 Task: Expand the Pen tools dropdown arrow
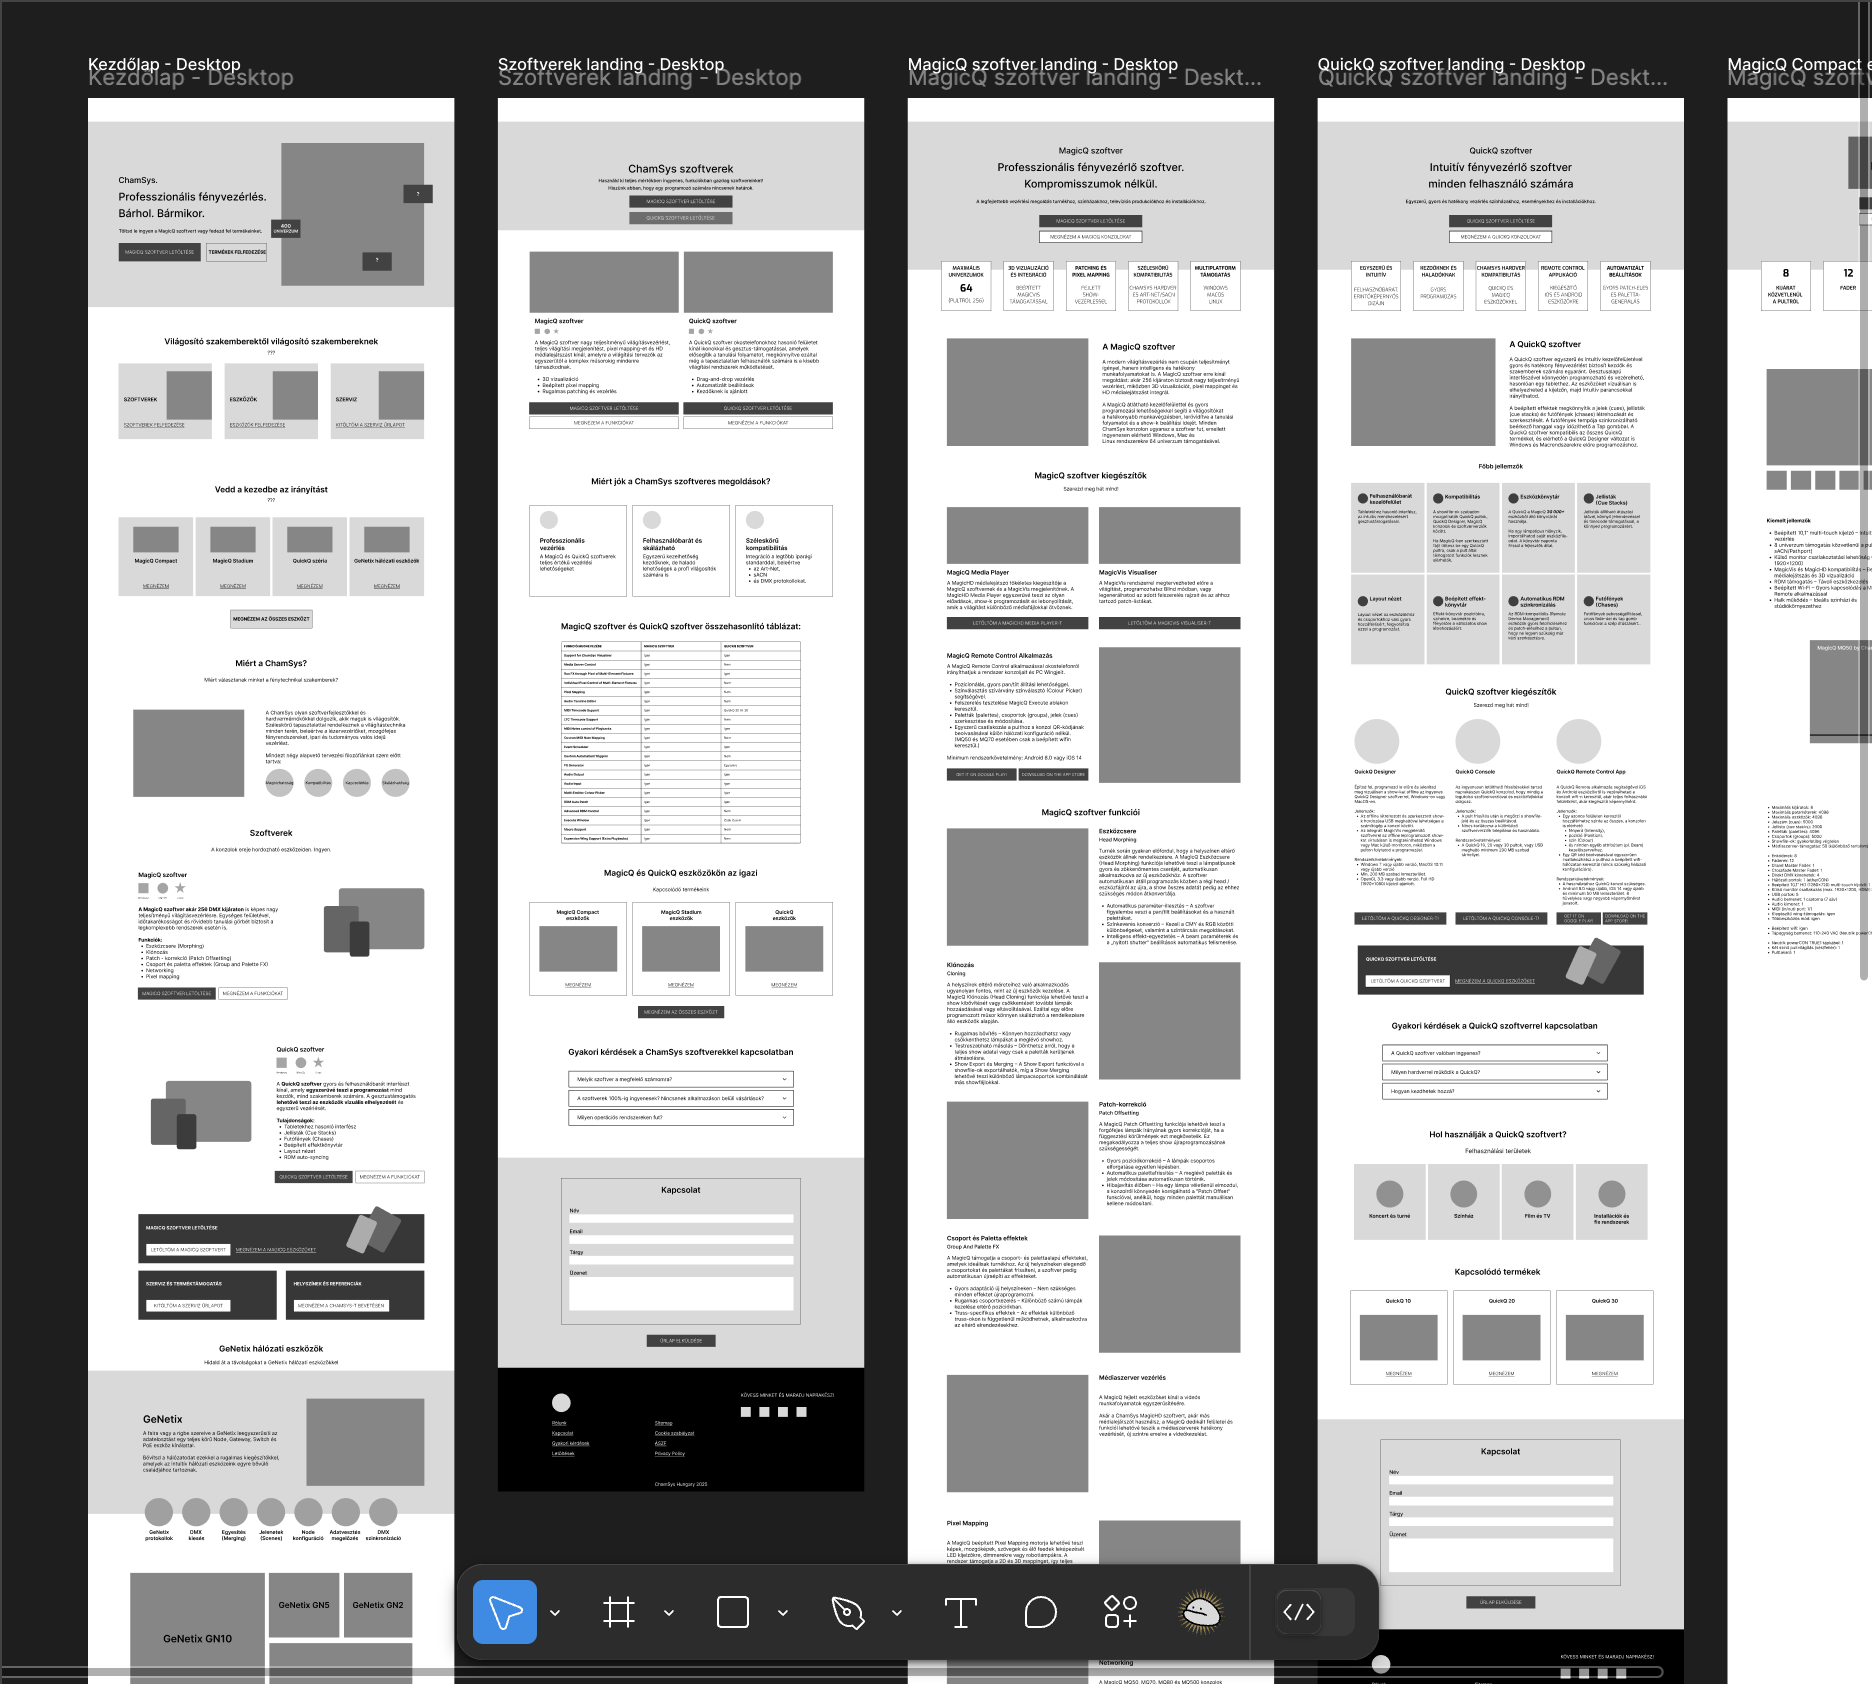[x=897, y=1613]
